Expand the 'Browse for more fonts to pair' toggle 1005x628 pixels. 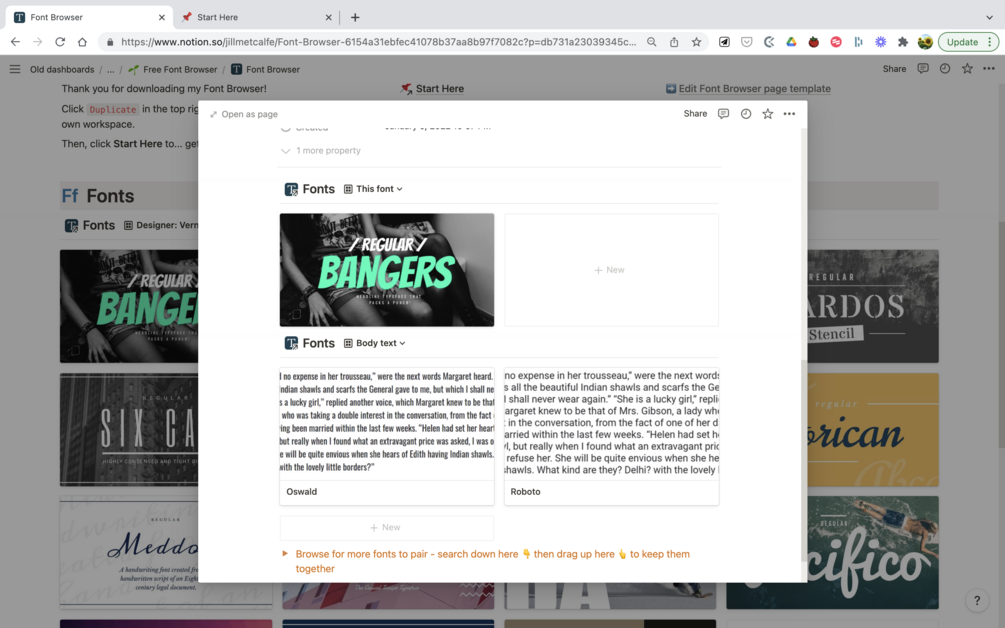coord(285,553)
